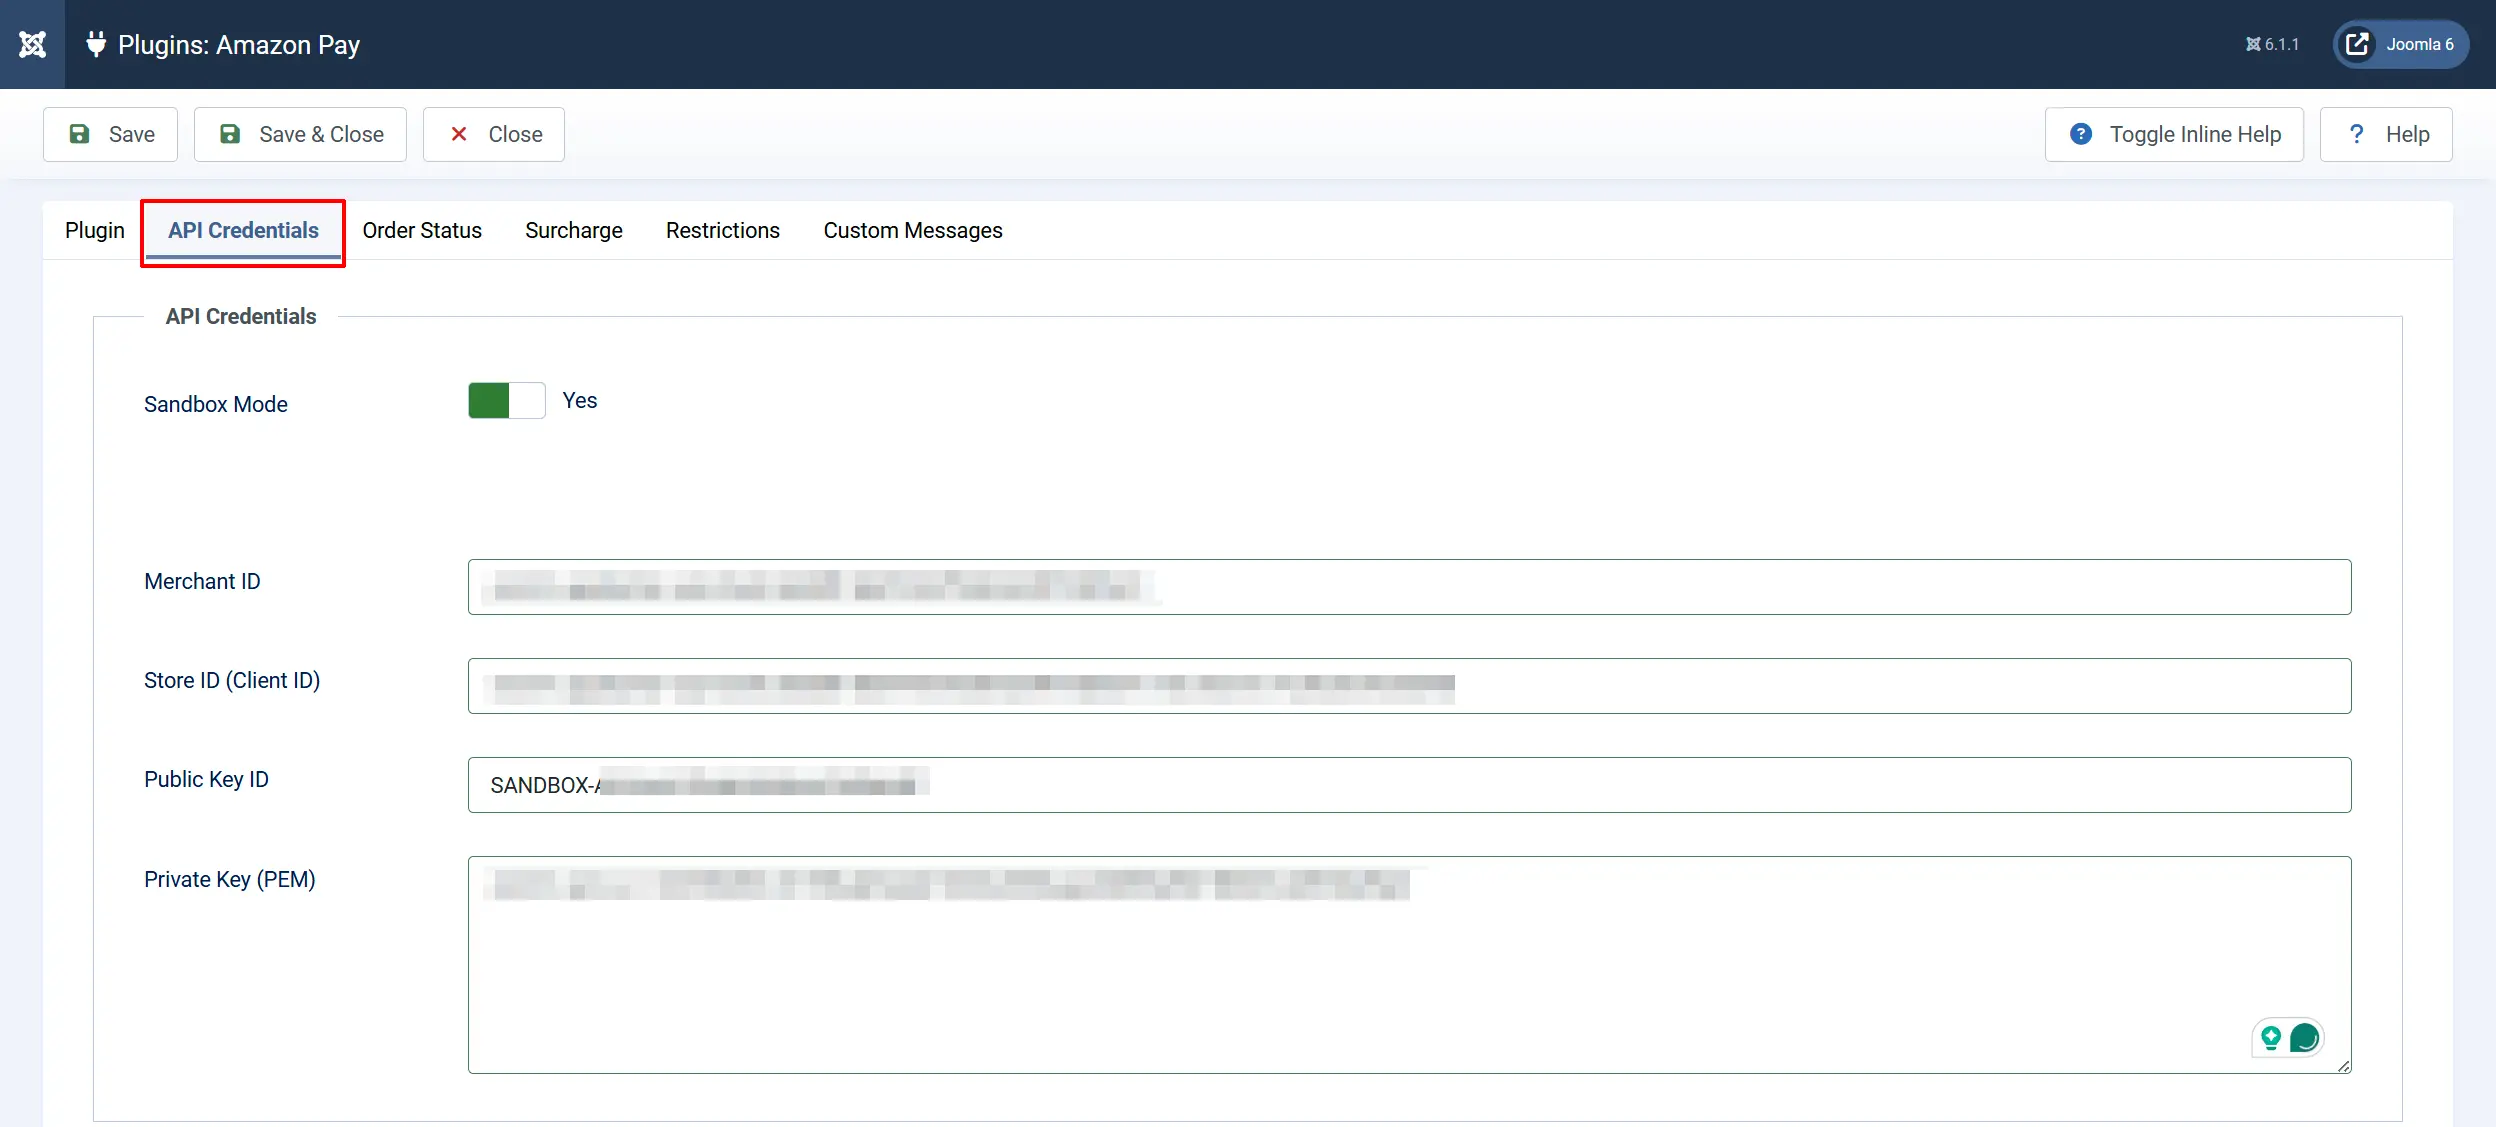This screenshot has height=1127, width=2496.
Task: Go to the Surcharge tab
Action: [x=574, y=230]
